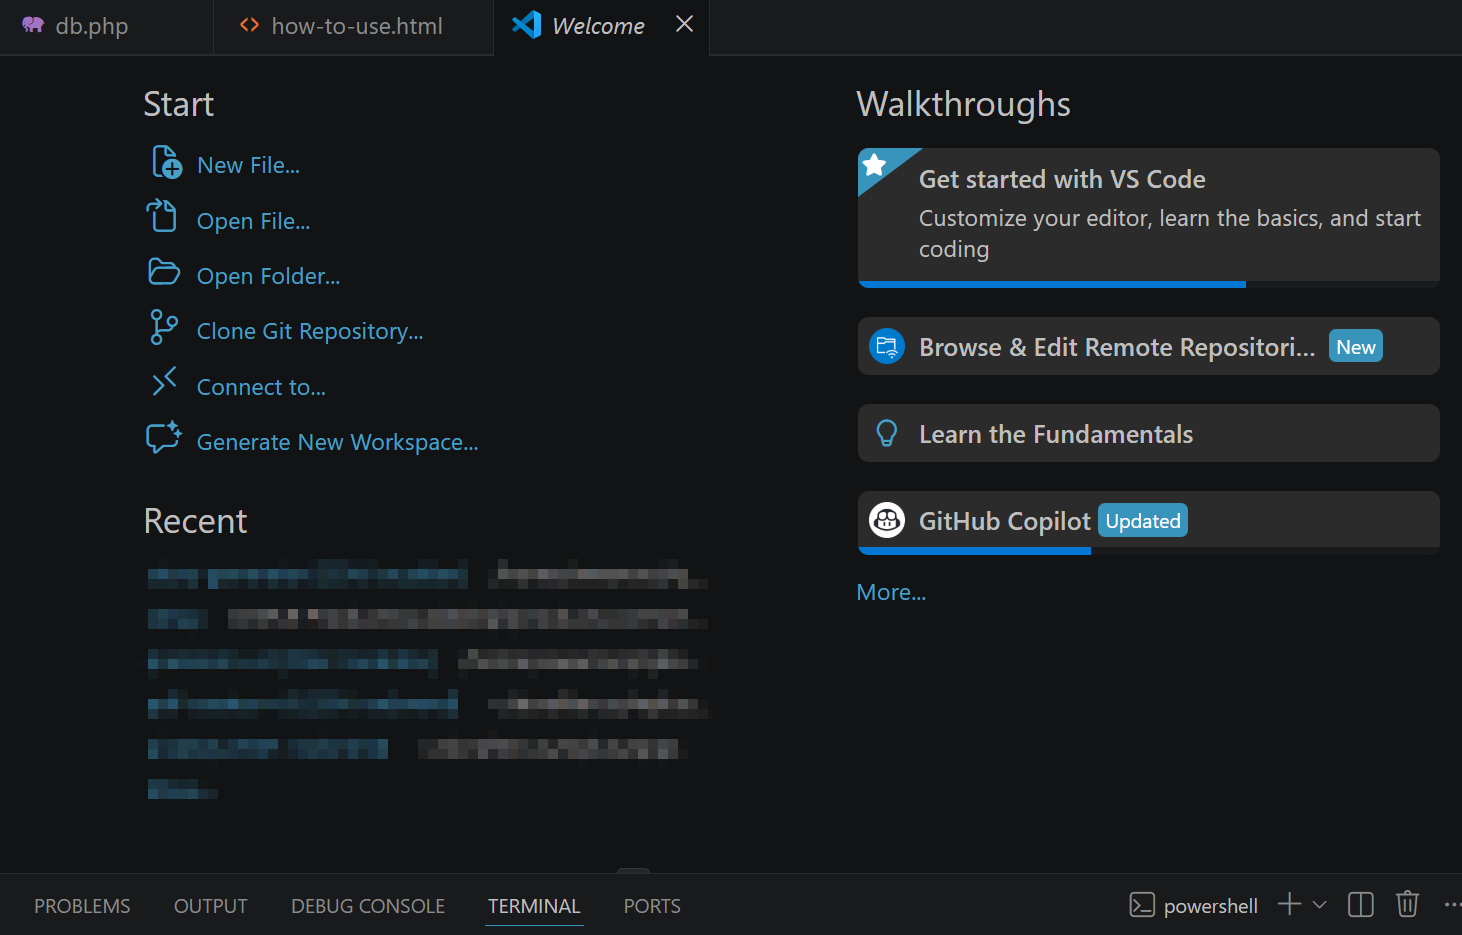The height and width of the screenshot is (935, 1462).
Task: Click the PHP elephant icon on db.php tab
Action: [33, 25]
